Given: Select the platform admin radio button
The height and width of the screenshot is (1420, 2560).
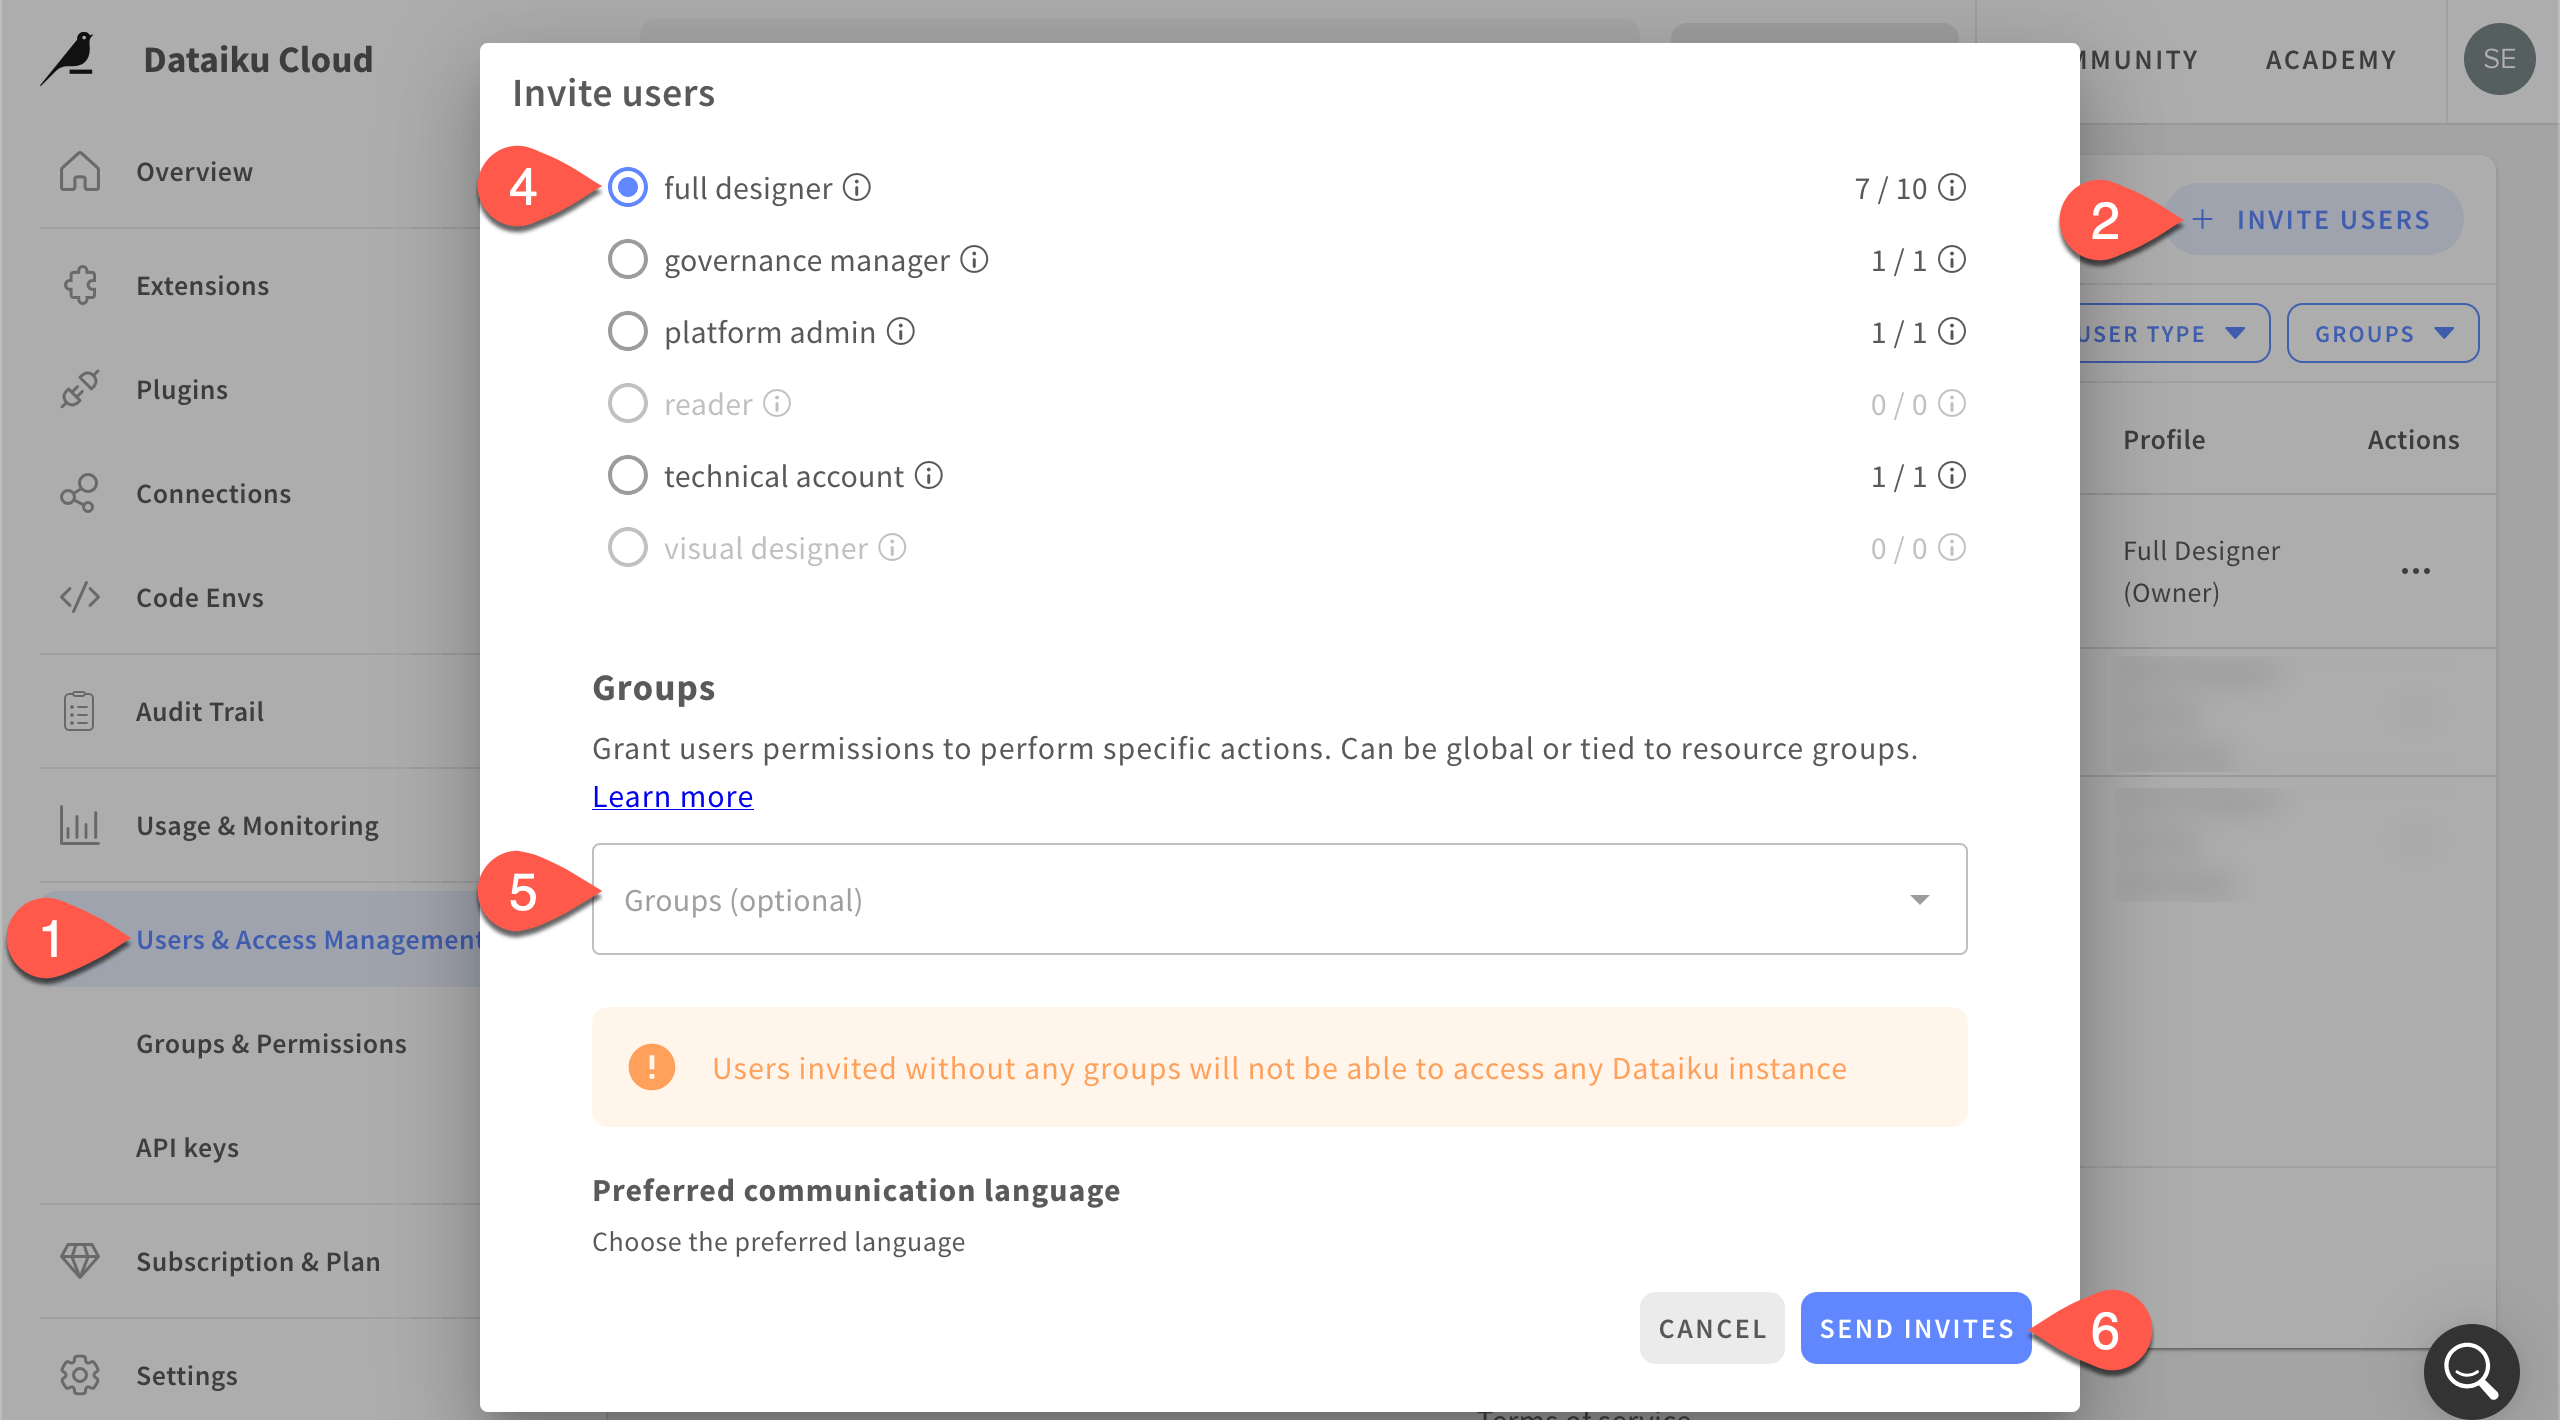Looking at the screenshot, I should pyautogui.click(x=628, y=331).
